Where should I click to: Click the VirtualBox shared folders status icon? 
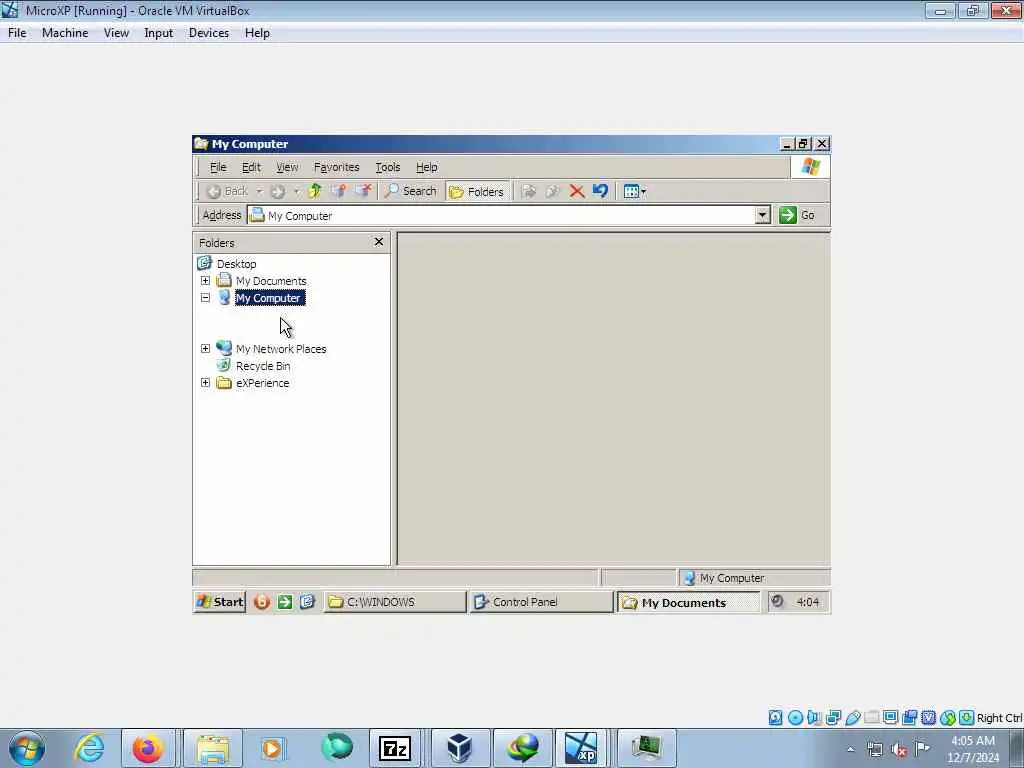pyautogui.click(x=872, y=718)
